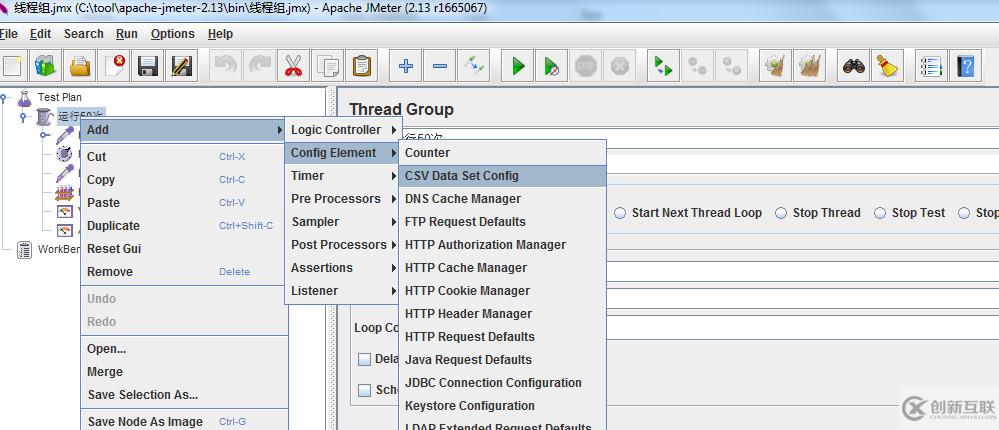Click Start no pauses icon
The height and width of the screenshot is (430, 999).
551,66
